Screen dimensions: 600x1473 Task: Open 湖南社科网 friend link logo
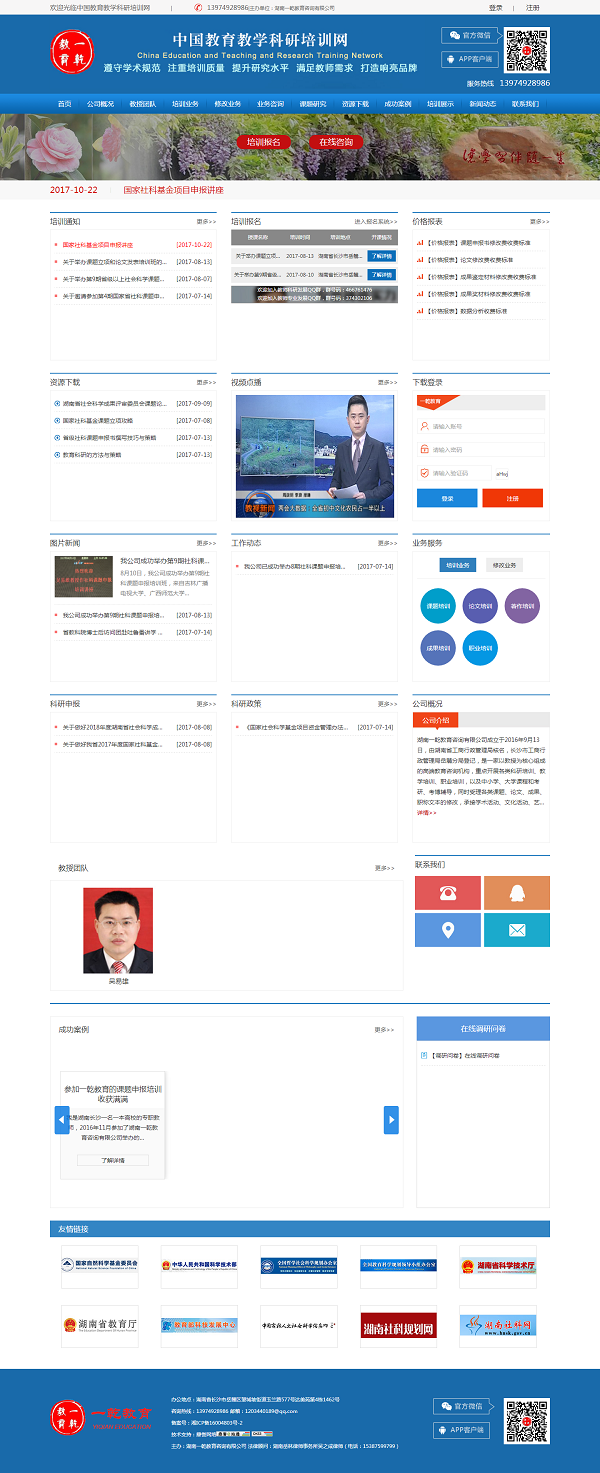pyautogui.click(x=498, y=1326)
